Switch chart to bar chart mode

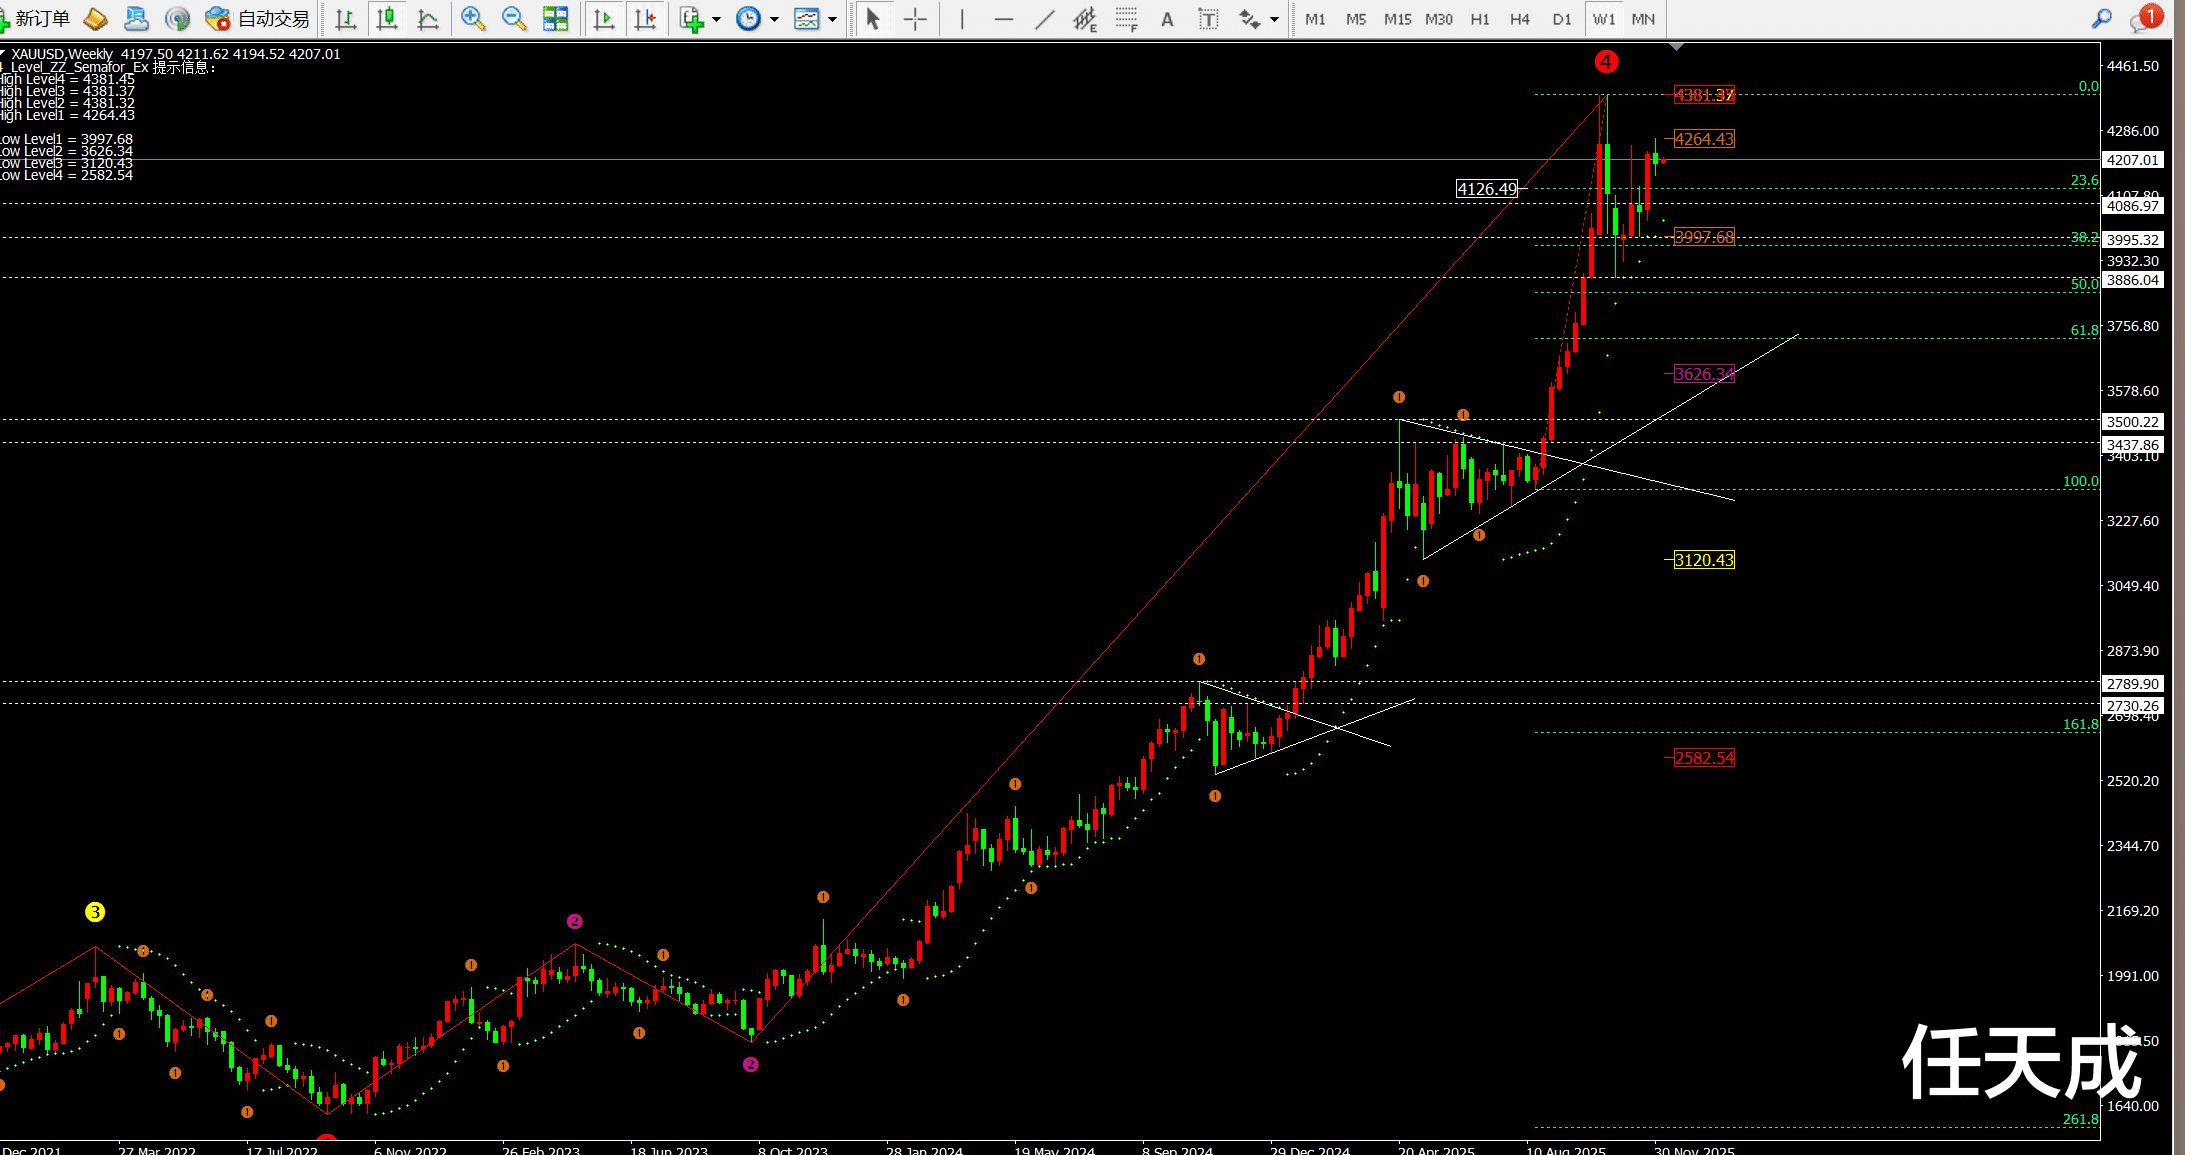(x=346, y=19)
